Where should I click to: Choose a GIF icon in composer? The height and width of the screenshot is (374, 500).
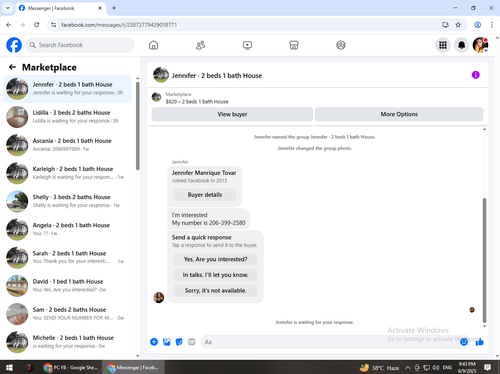pyautogui.click(x=191, y=342)
